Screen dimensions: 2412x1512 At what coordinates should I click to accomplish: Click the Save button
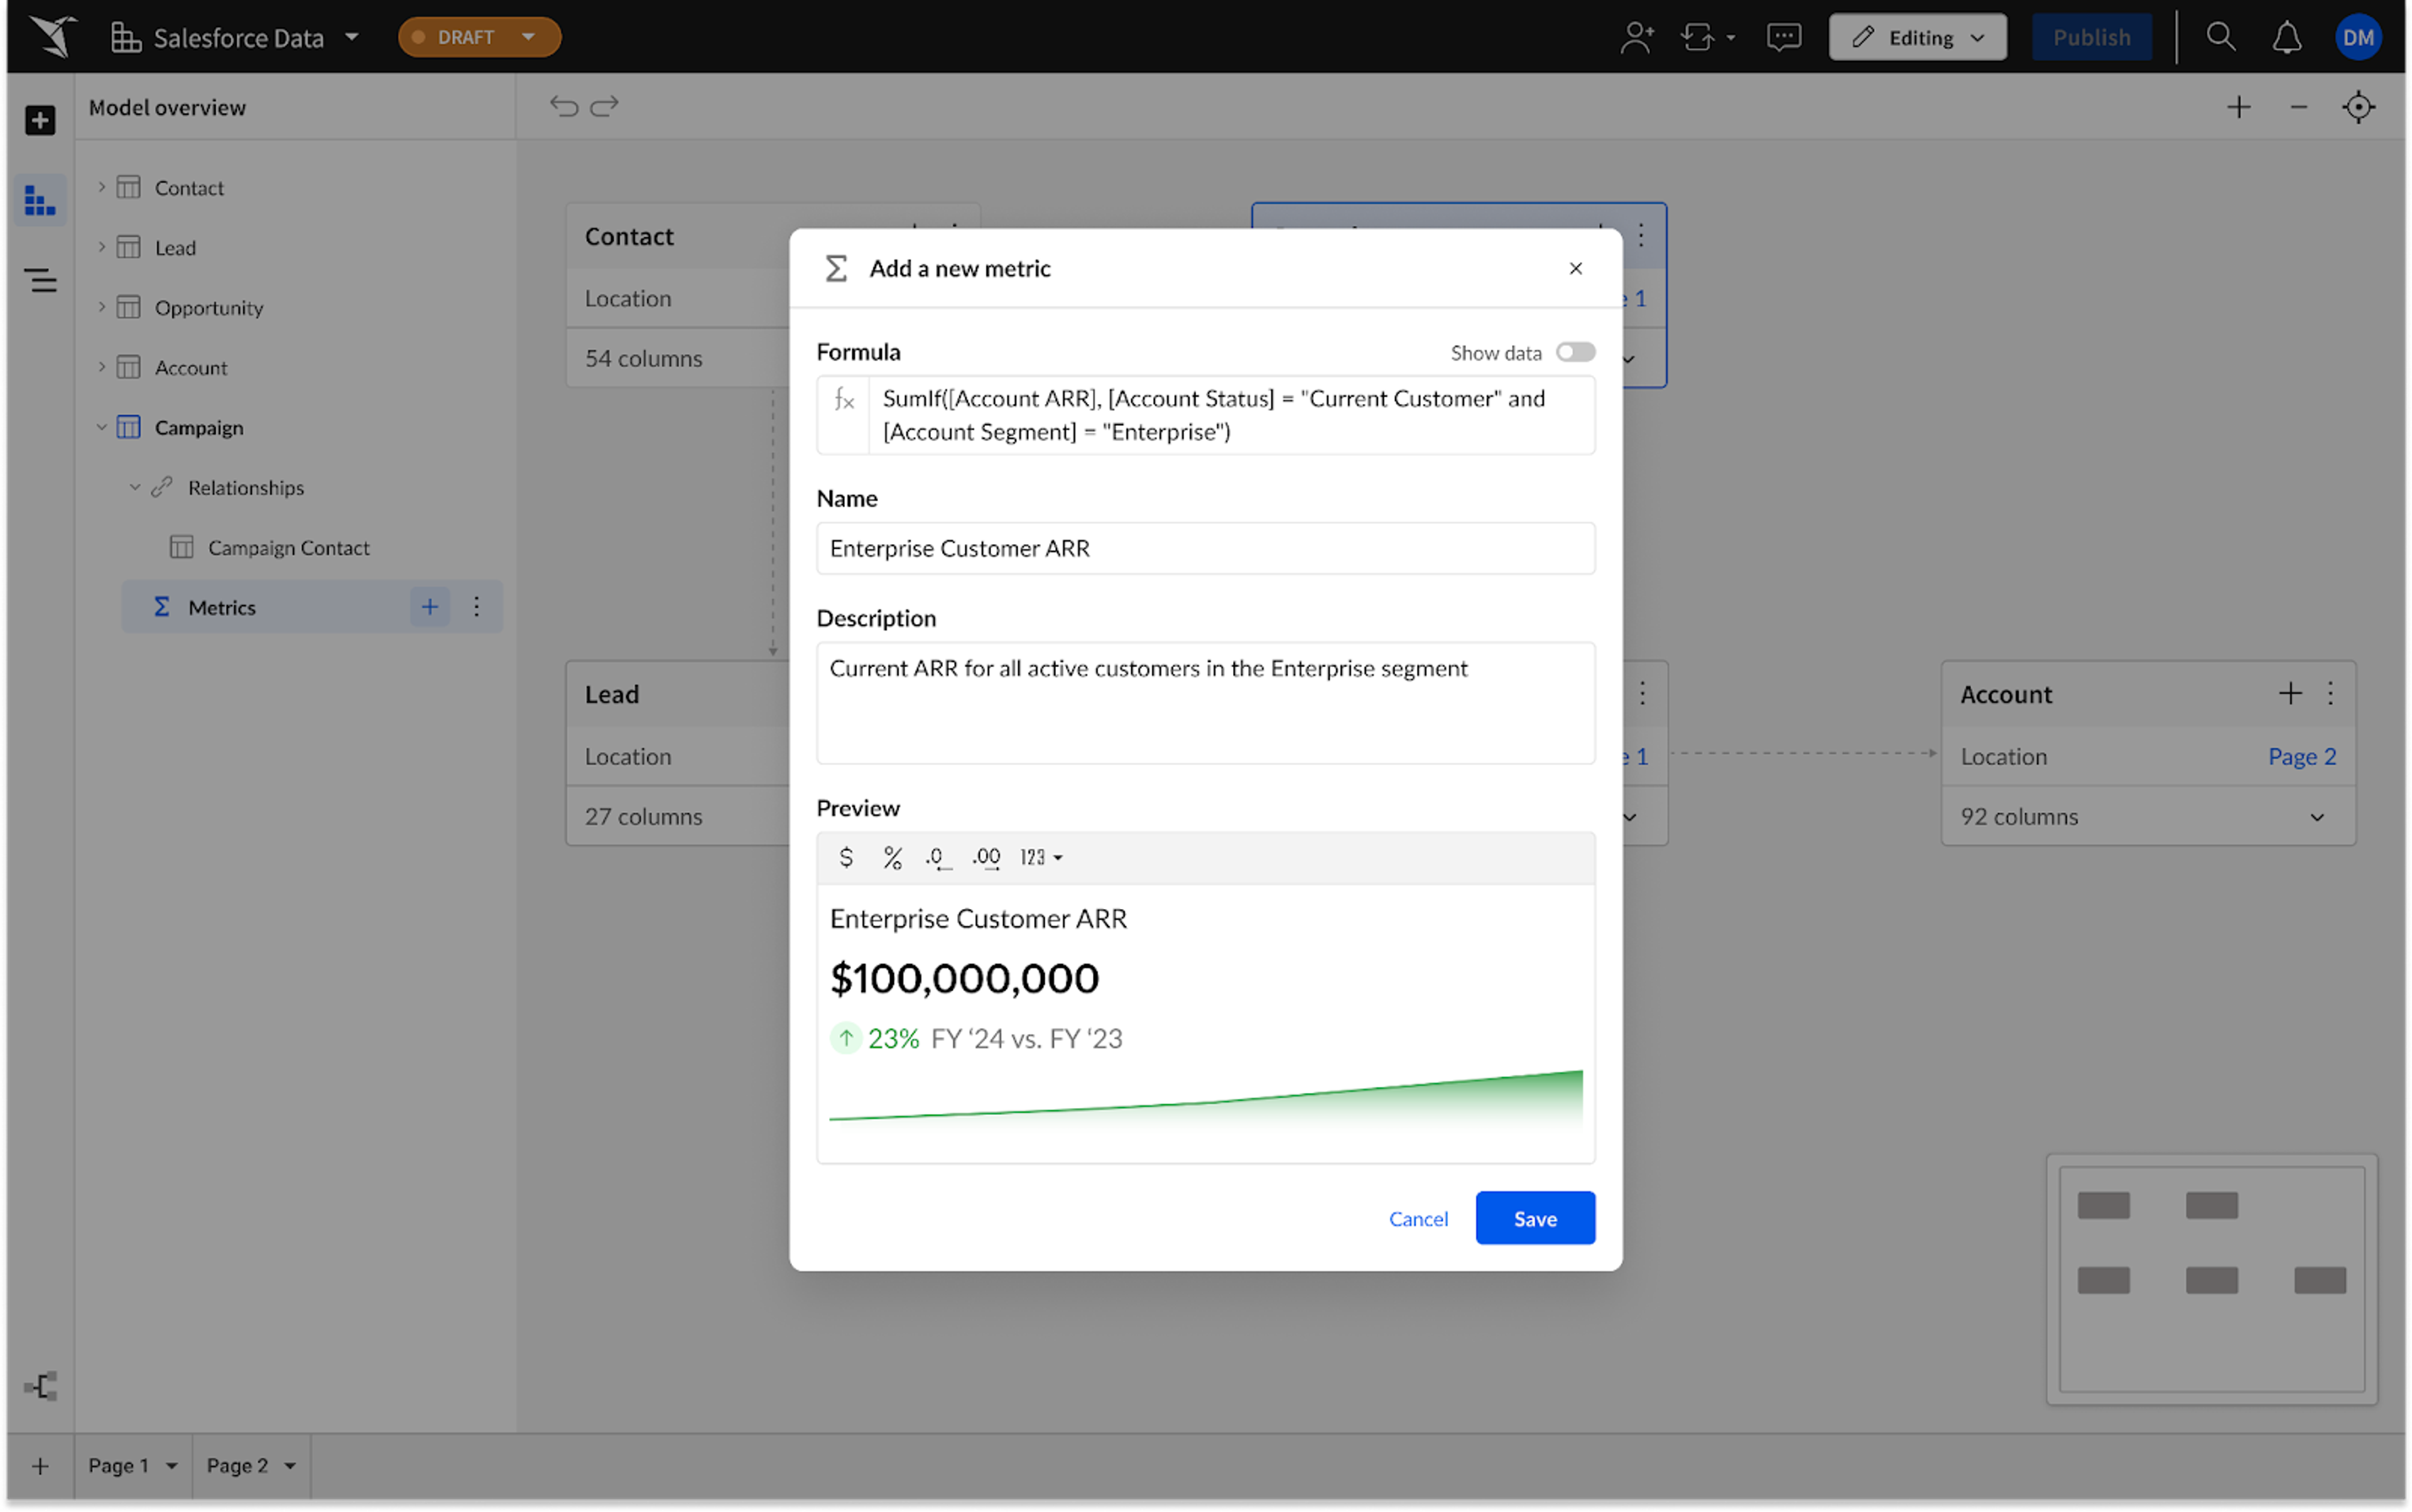[1535, 1218]
